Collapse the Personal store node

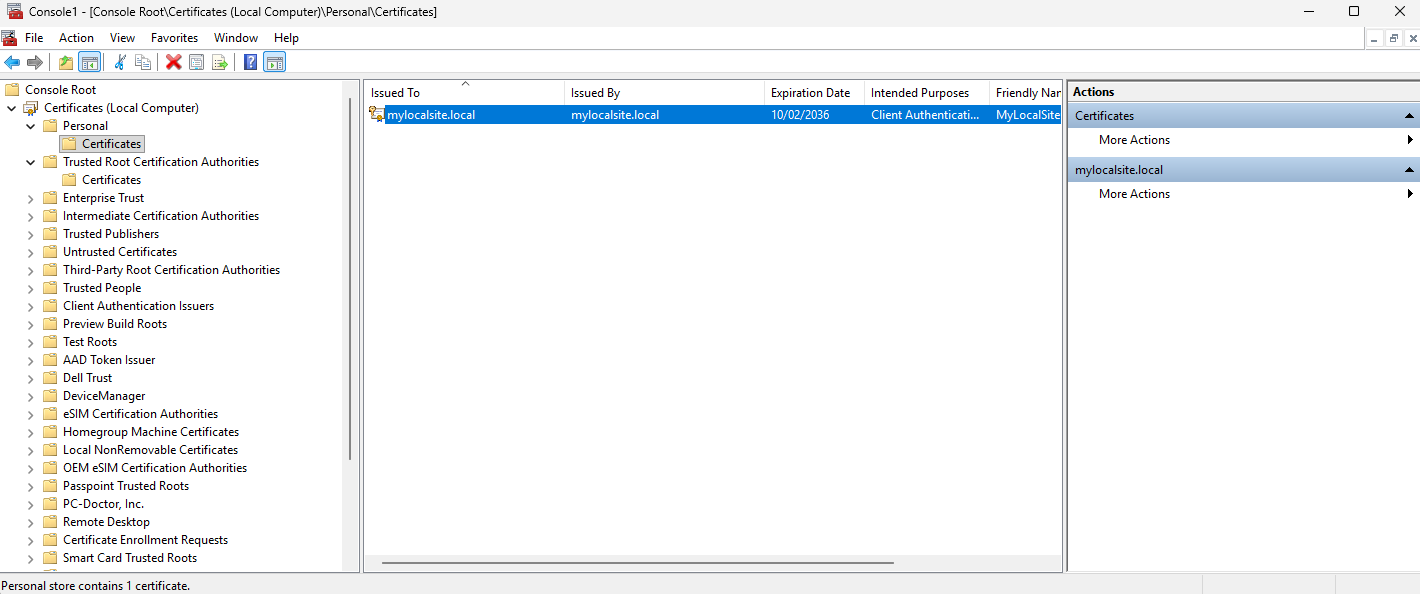click(30, 126)
